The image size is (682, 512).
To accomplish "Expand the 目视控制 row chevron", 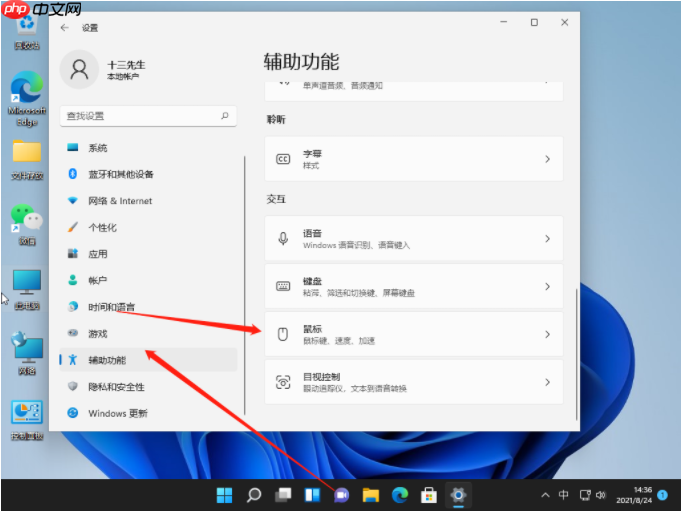I will (x=548, y=382).
